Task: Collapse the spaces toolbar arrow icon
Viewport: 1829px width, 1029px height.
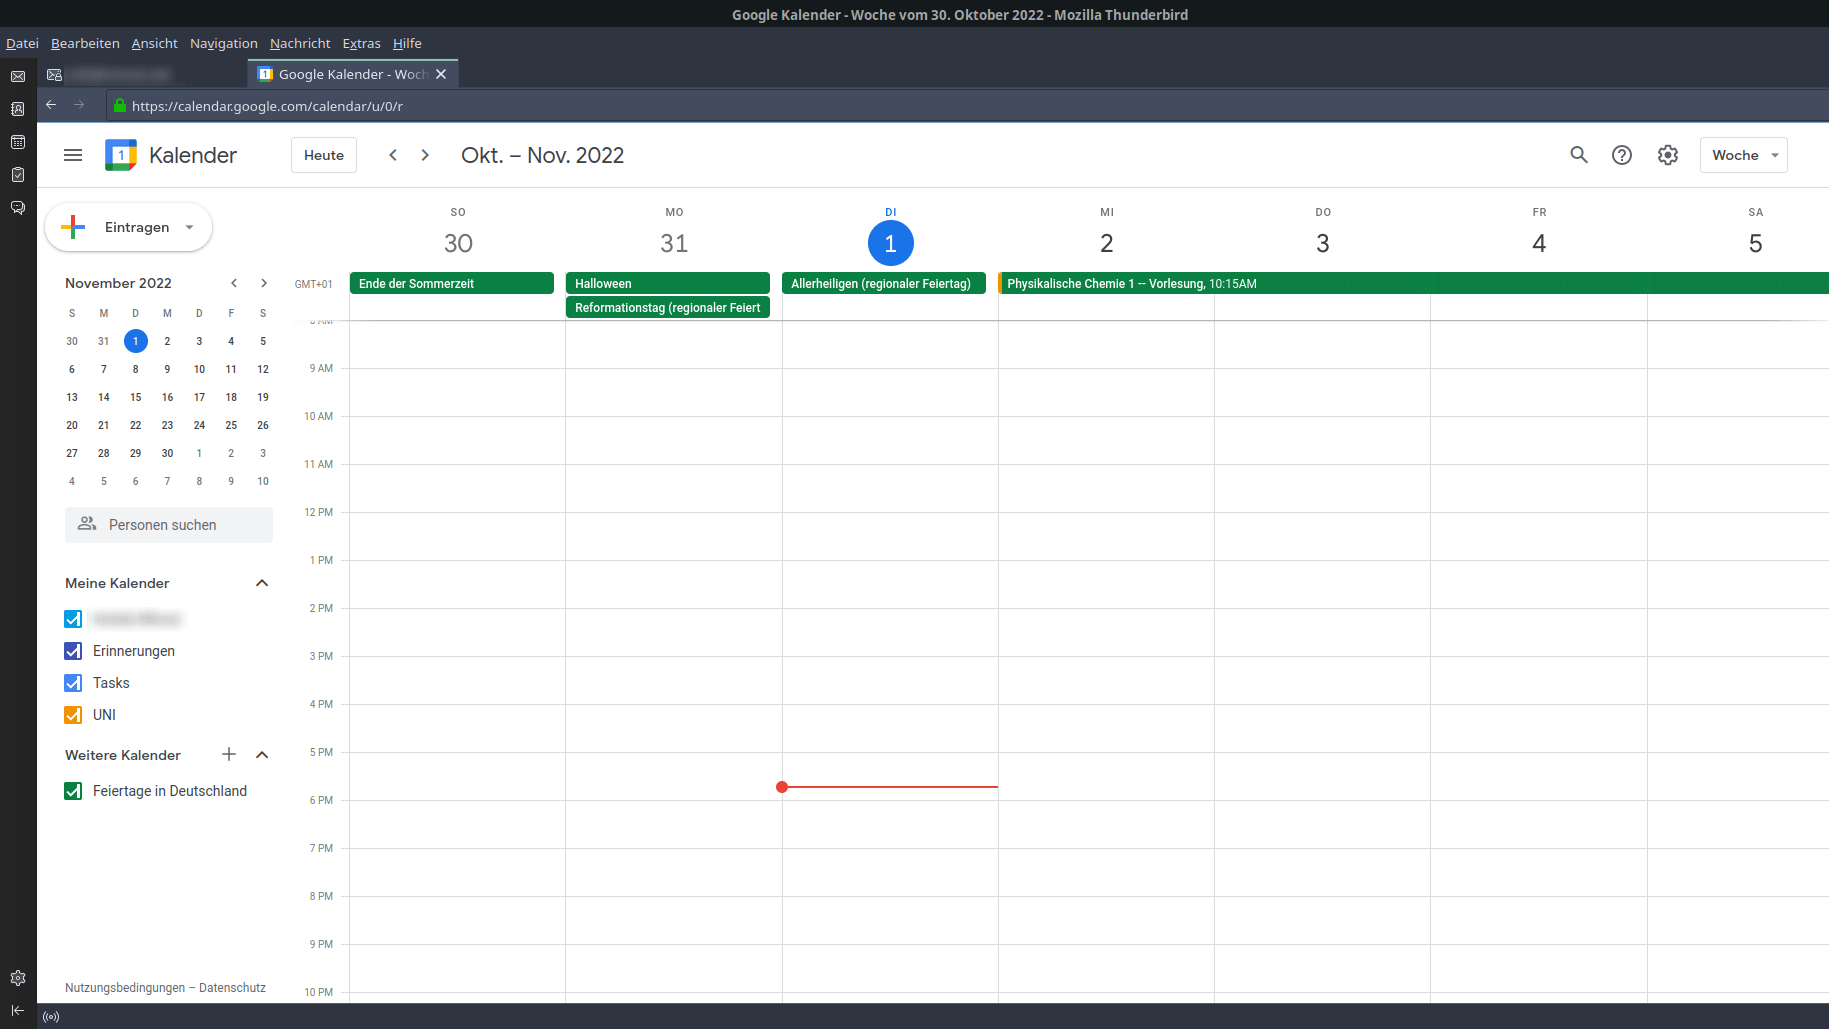Action: (18, 1010)
